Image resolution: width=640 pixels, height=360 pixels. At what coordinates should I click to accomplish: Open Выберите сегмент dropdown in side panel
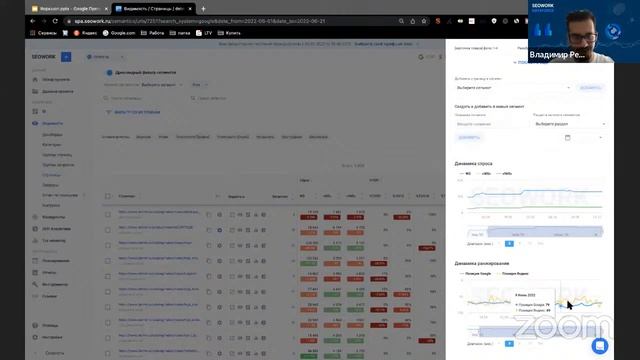coord(513,88)
